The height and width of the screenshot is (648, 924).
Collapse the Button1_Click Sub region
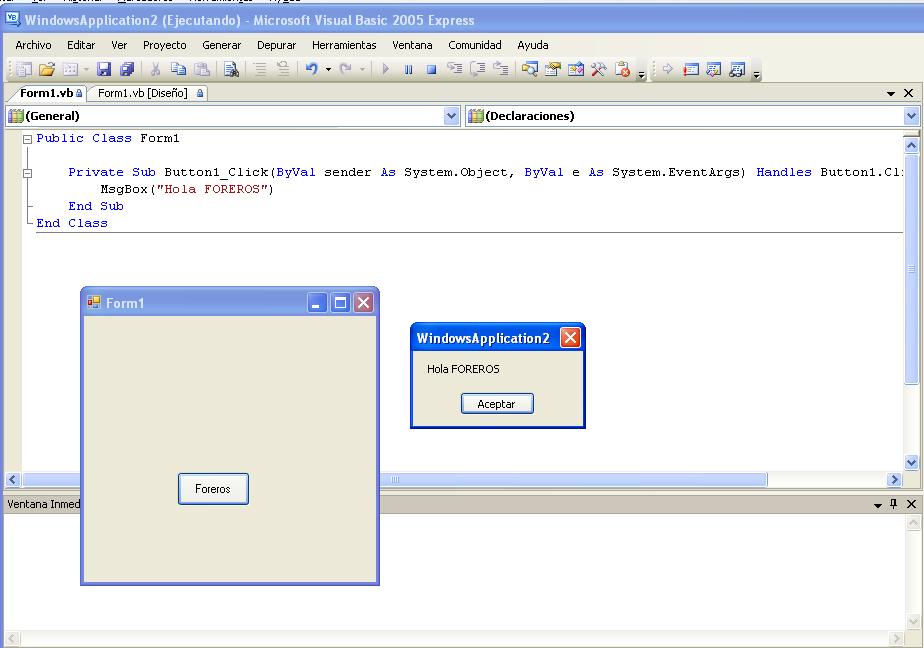(x=27, y=173)
